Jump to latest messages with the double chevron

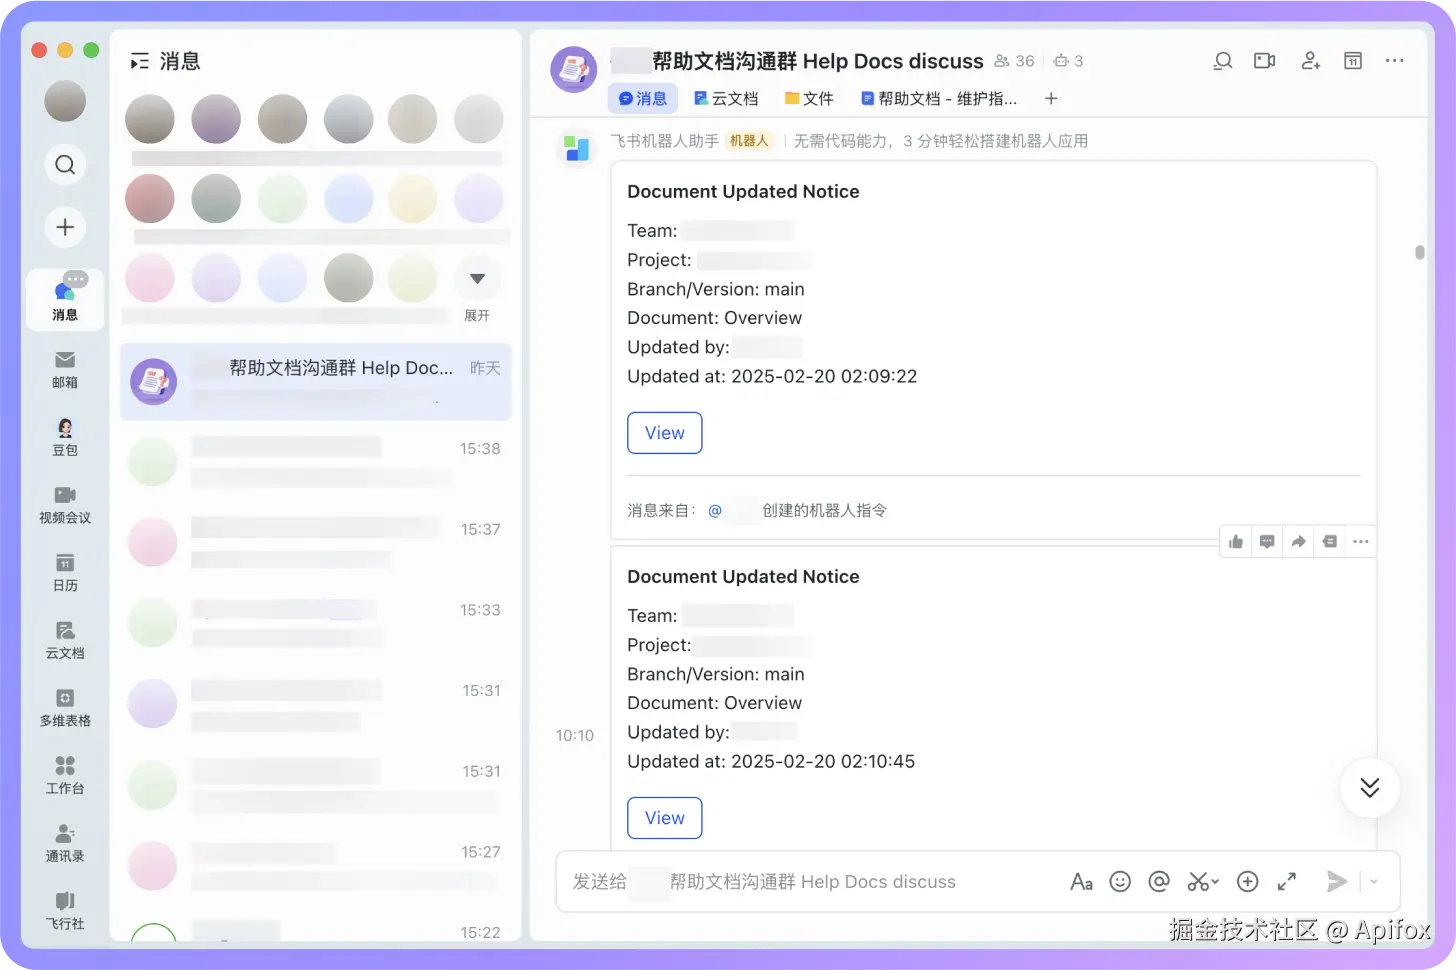pos(1369,787)
